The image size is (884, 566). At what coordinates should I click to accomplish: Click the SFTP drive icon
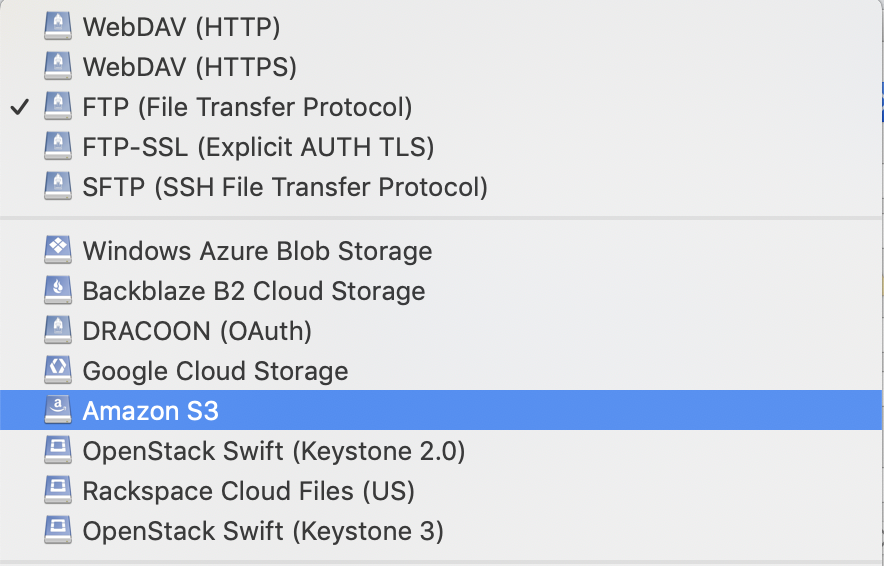tap(58, 186)
